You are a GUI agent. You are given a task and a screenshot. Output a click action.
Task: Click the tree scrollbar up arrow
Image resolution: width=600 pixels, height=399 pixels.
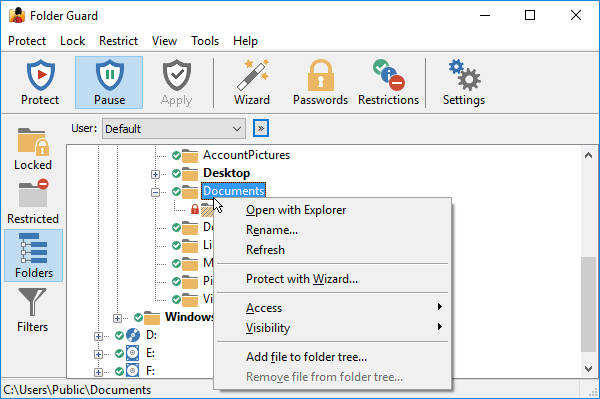coord(588,155)
